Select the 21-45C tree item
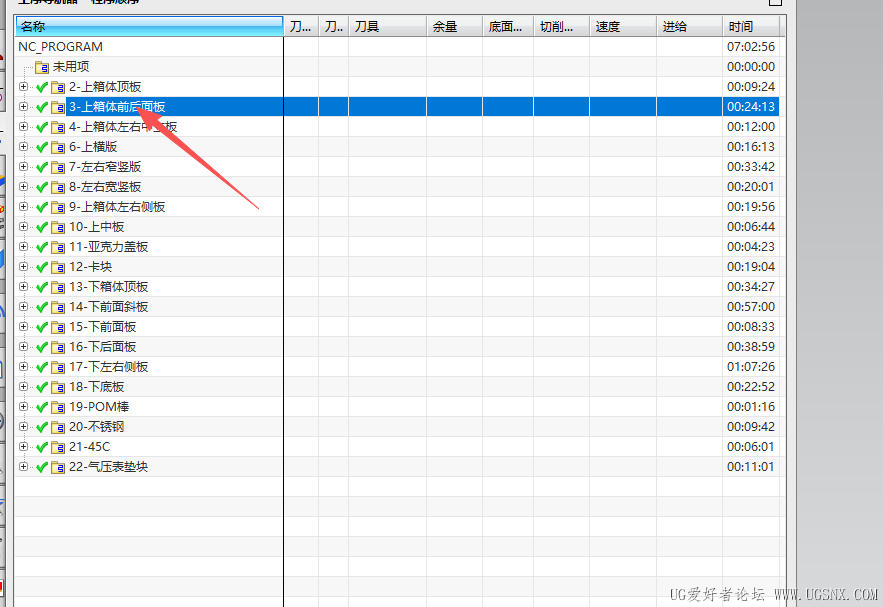The image size is (883, 607). click(x=90, y=447)
